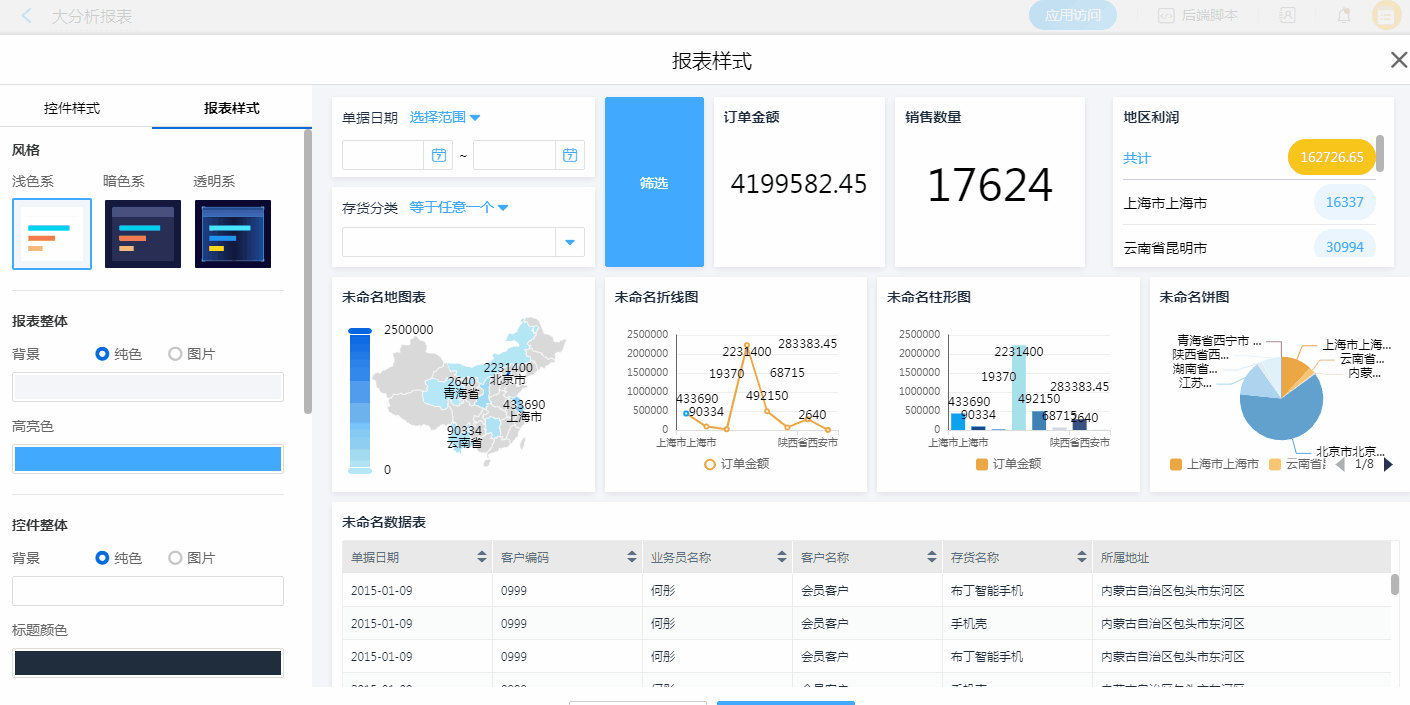The image size is (1410, 705).
Task: Click the back arrow beside 大分析报表
Action: point(27,16)
